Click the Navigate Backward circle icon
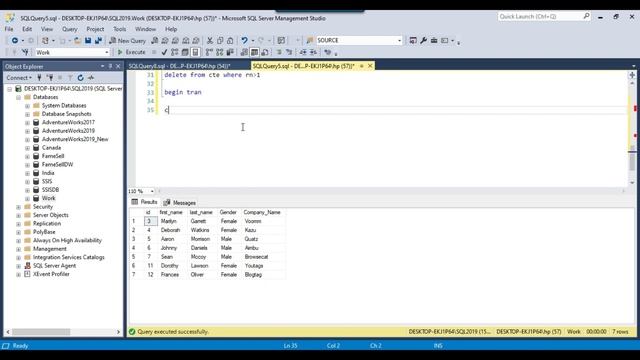The width and height of the screenshot is (640, 360). tap(15, 40)
